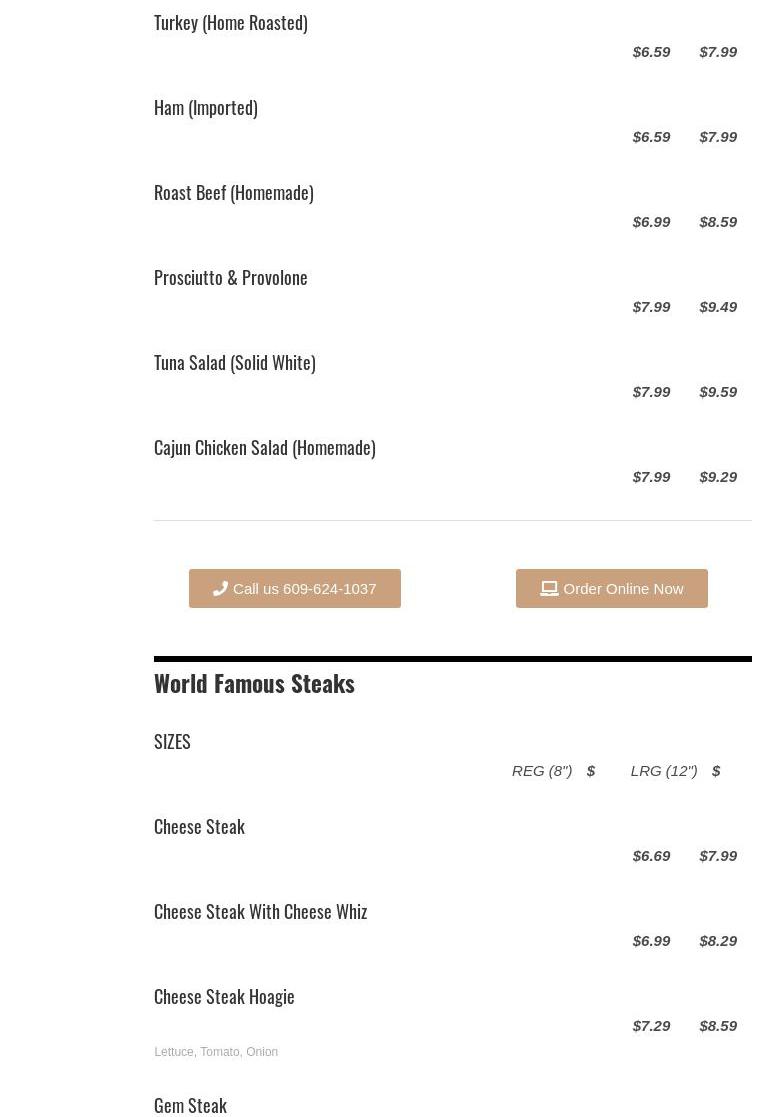Screen dimensions: 770x1117
Task: Click the $9.49 Prosciutto & Provolone price
Action: tap(718, 306)
